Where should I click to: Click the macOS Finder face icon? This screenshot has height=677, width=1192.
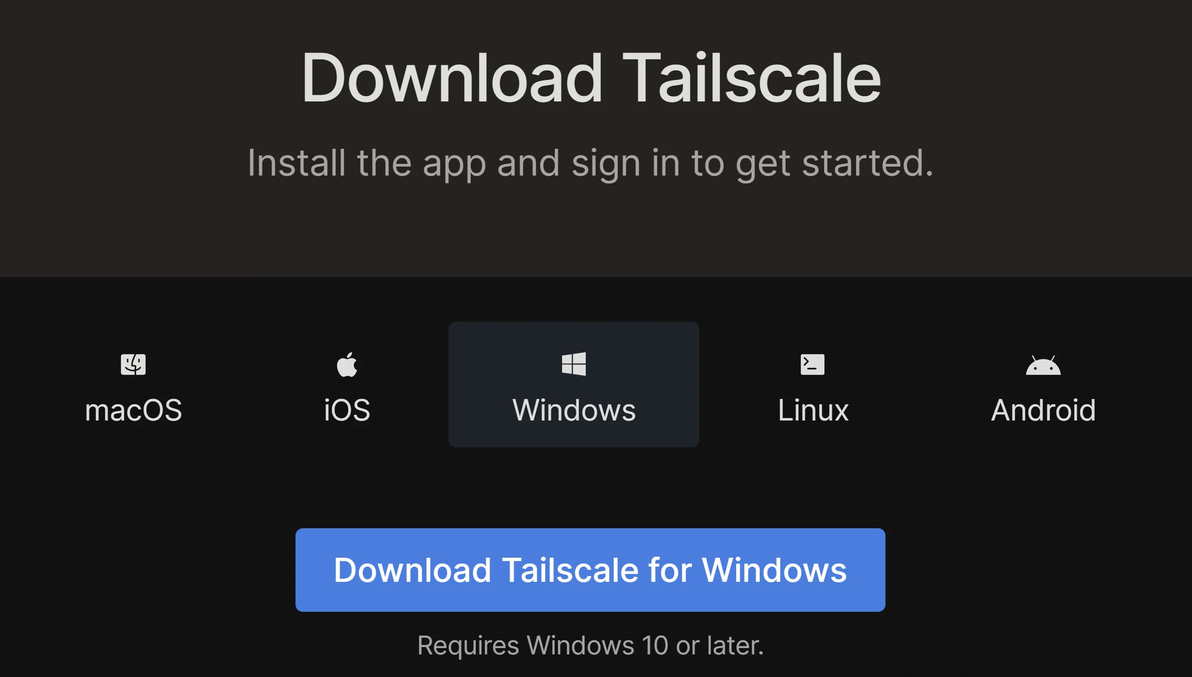[x=133, y=365]
